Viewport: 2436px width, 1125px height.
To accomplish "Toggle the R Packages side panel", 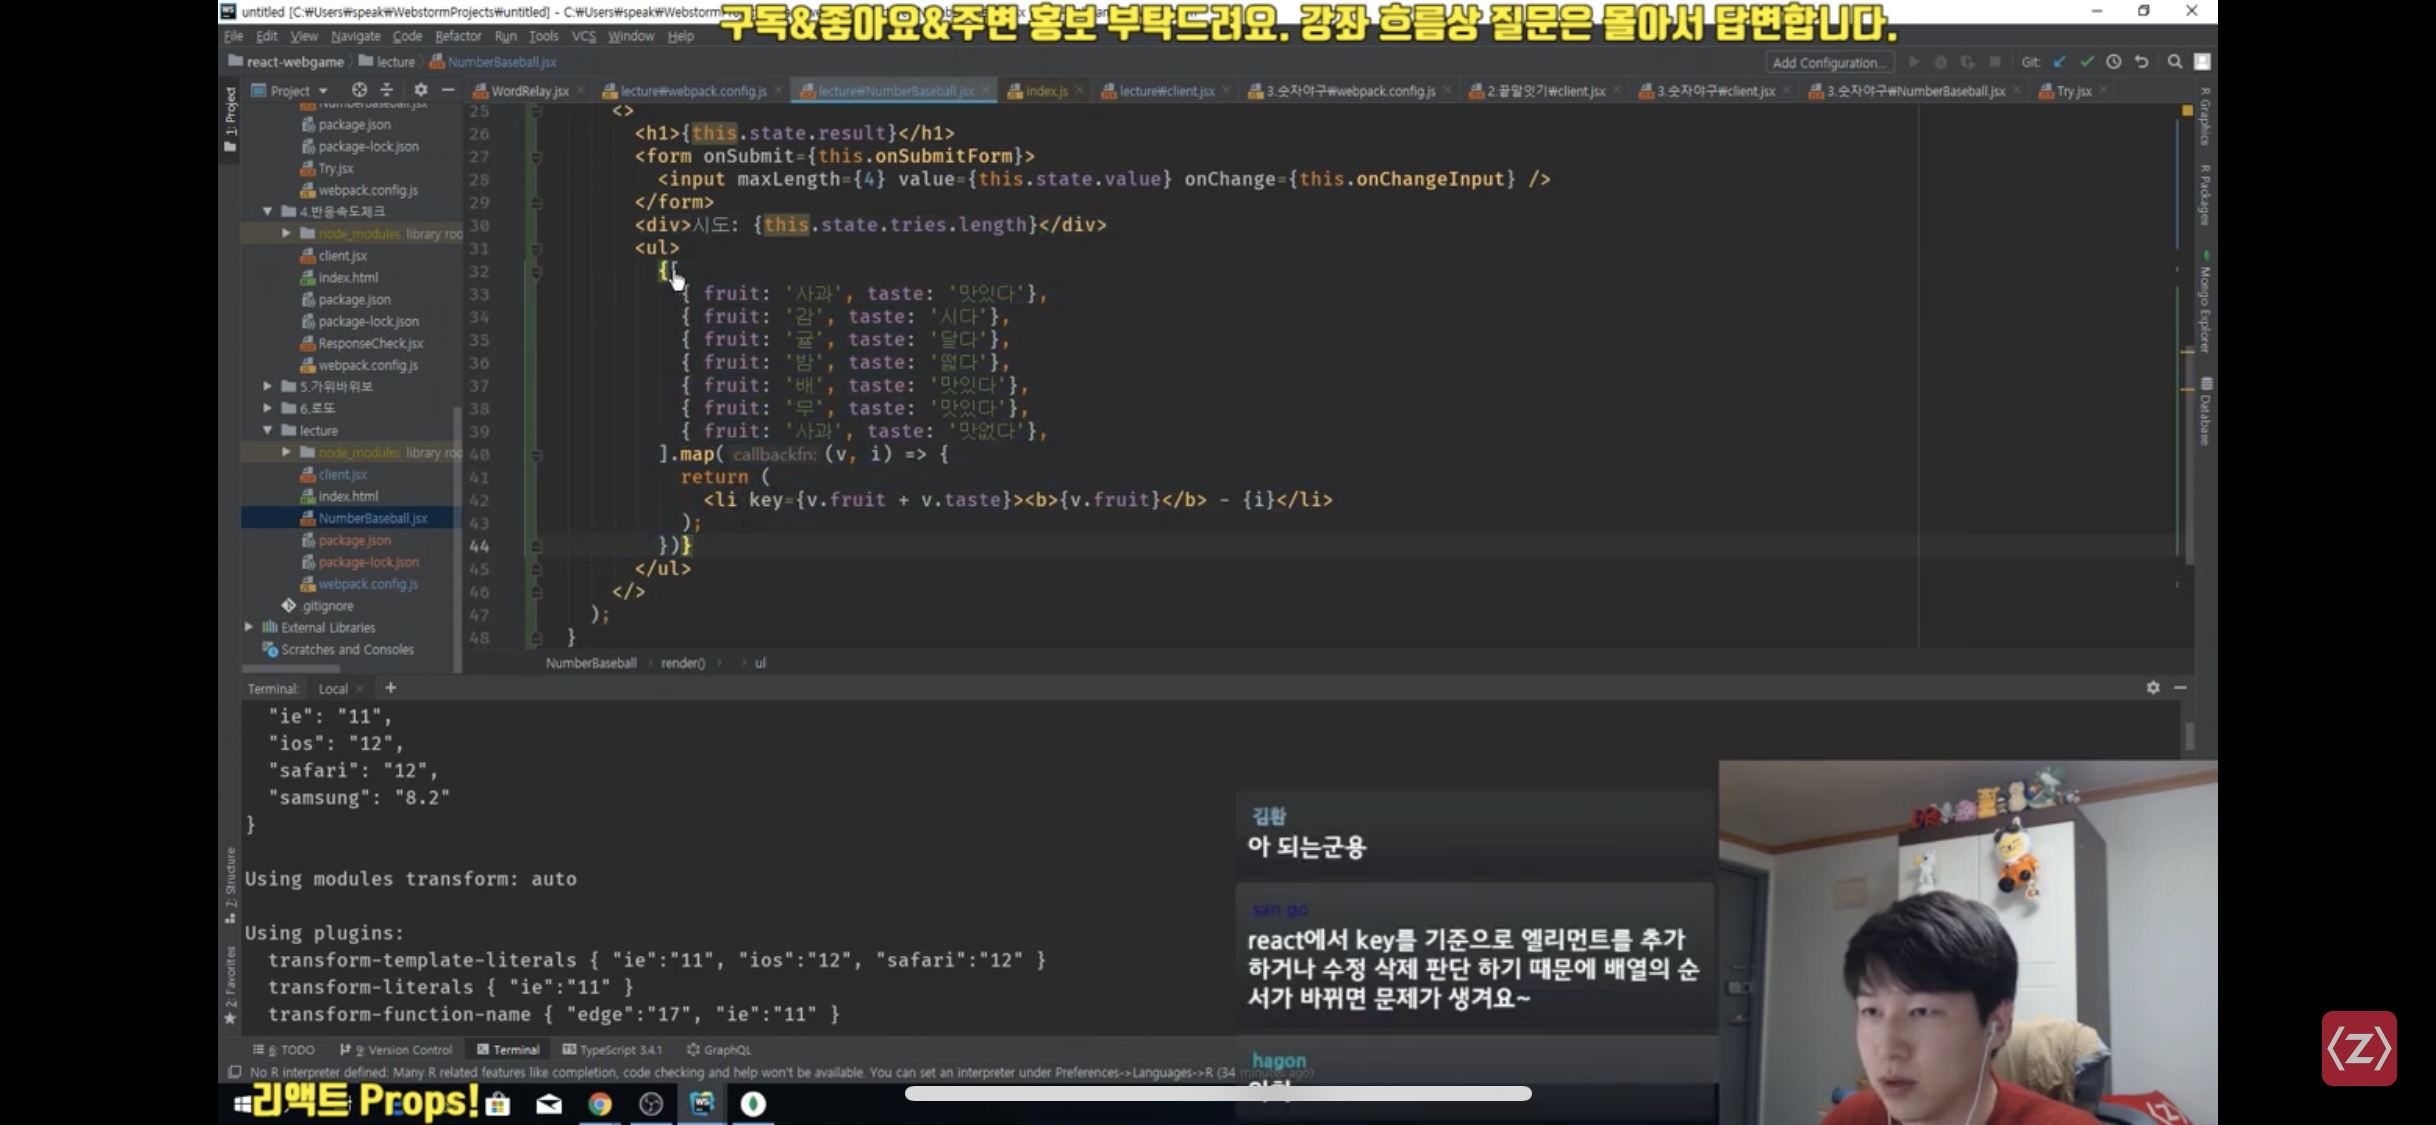I will [2205, 195].
